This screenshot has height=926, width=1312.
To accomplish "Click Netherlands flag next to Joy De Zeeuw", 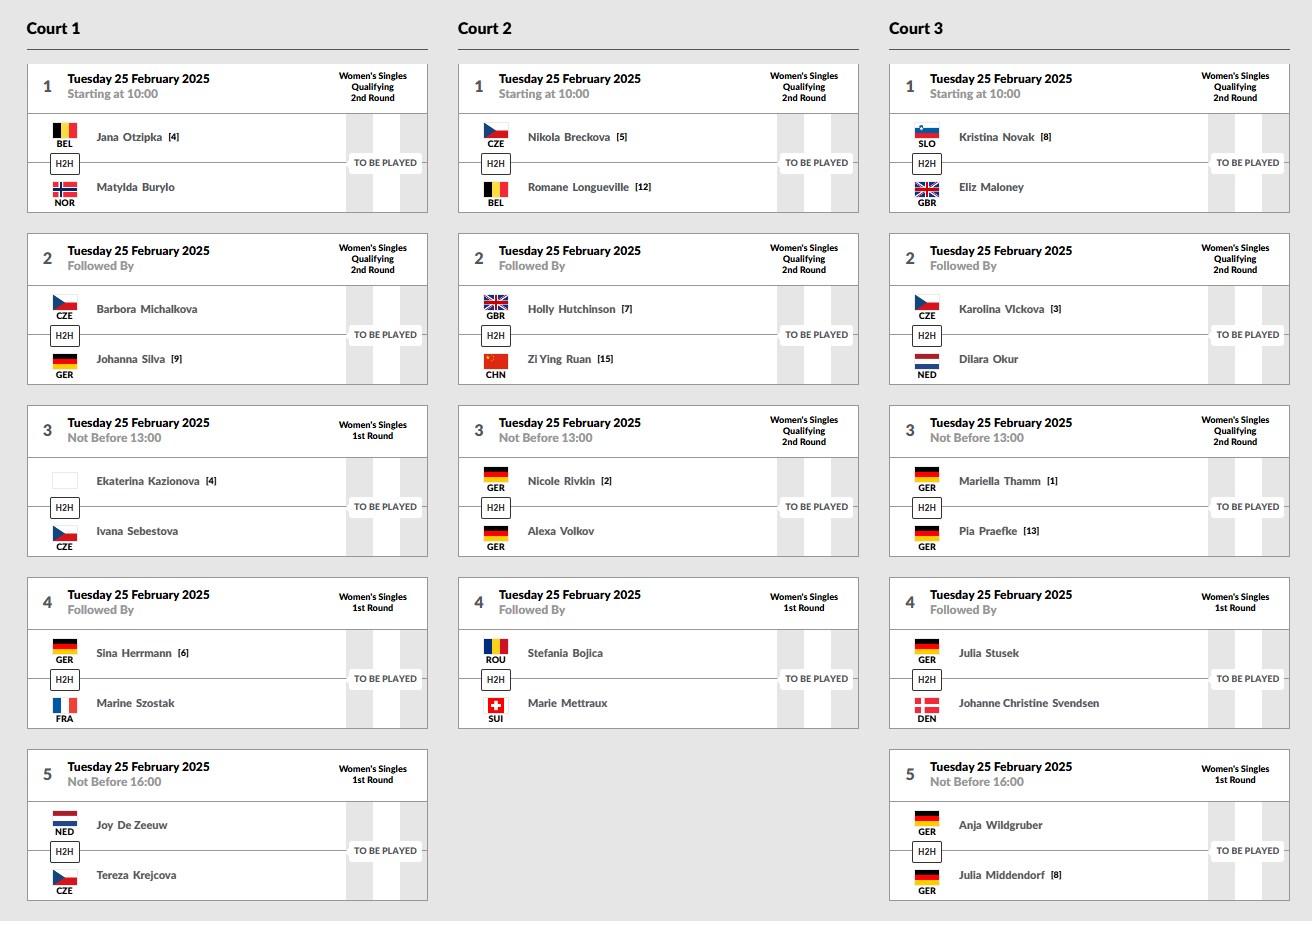I will tap(65, 818).
